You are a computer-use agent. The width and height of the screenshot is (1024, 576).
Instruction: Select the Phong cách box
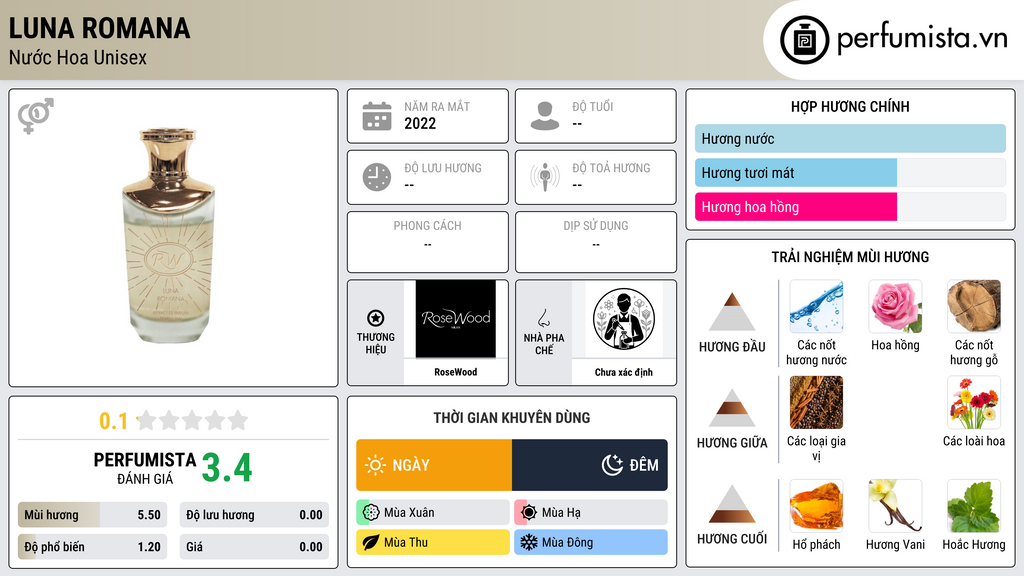click(x=428, y=242)
